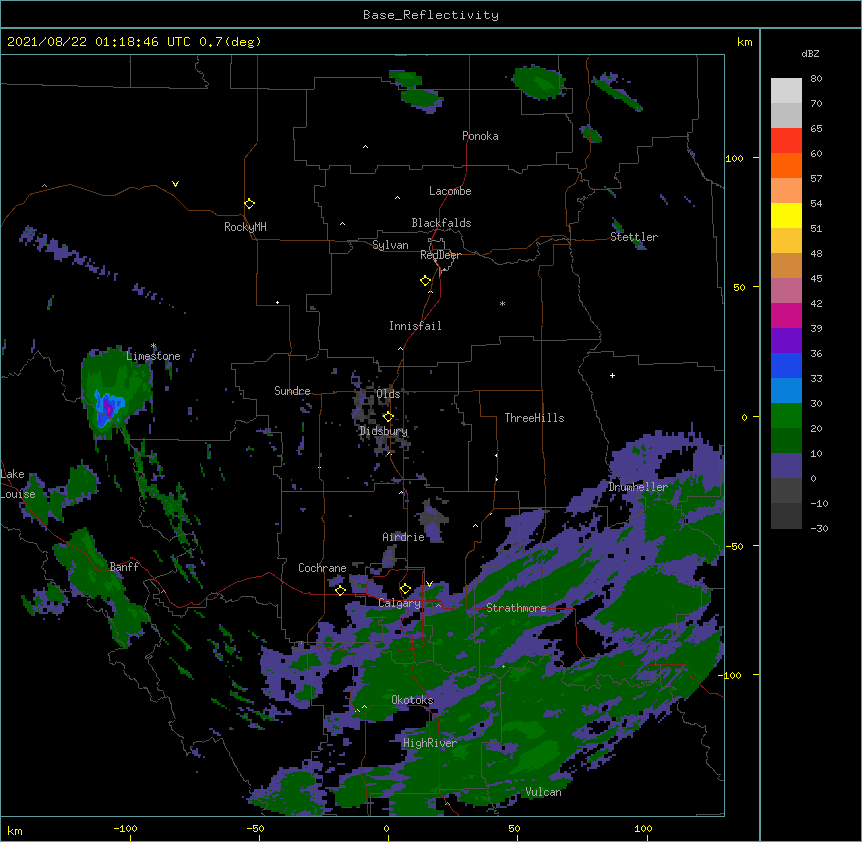Screen dimensions: 862x842
Task: Click the yellow v marker northwest of RockyMH
Action: point(175,184)
